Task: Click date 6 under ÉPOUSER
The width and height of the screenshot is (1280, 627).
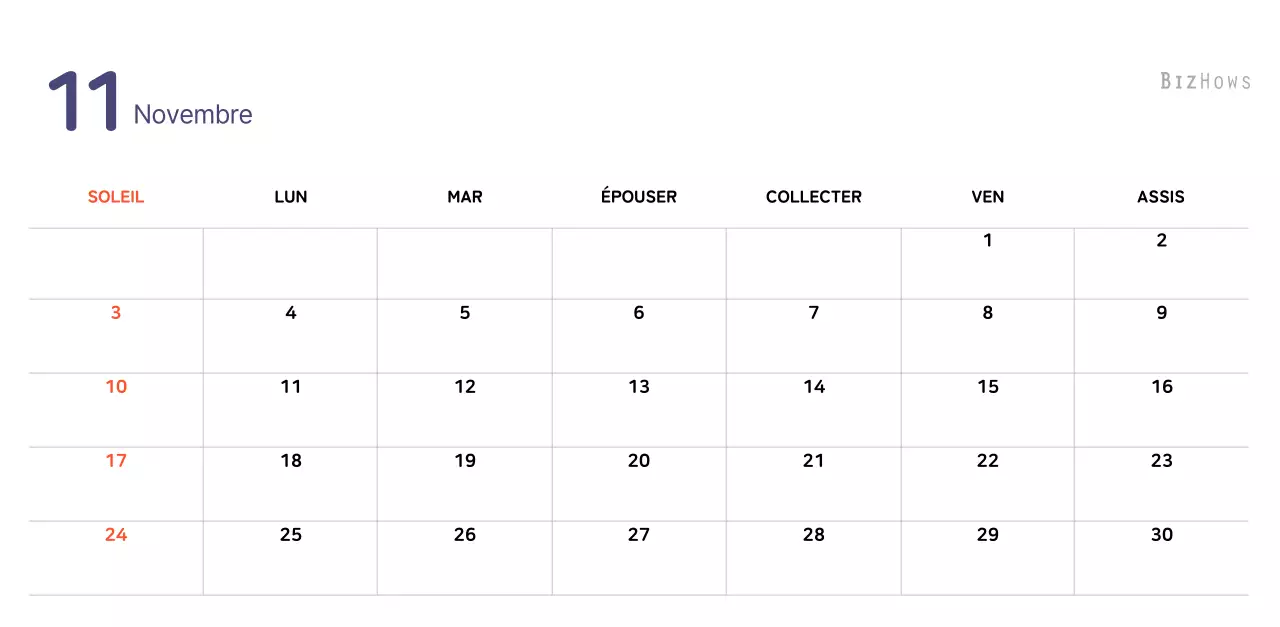Action: point(639,313)
